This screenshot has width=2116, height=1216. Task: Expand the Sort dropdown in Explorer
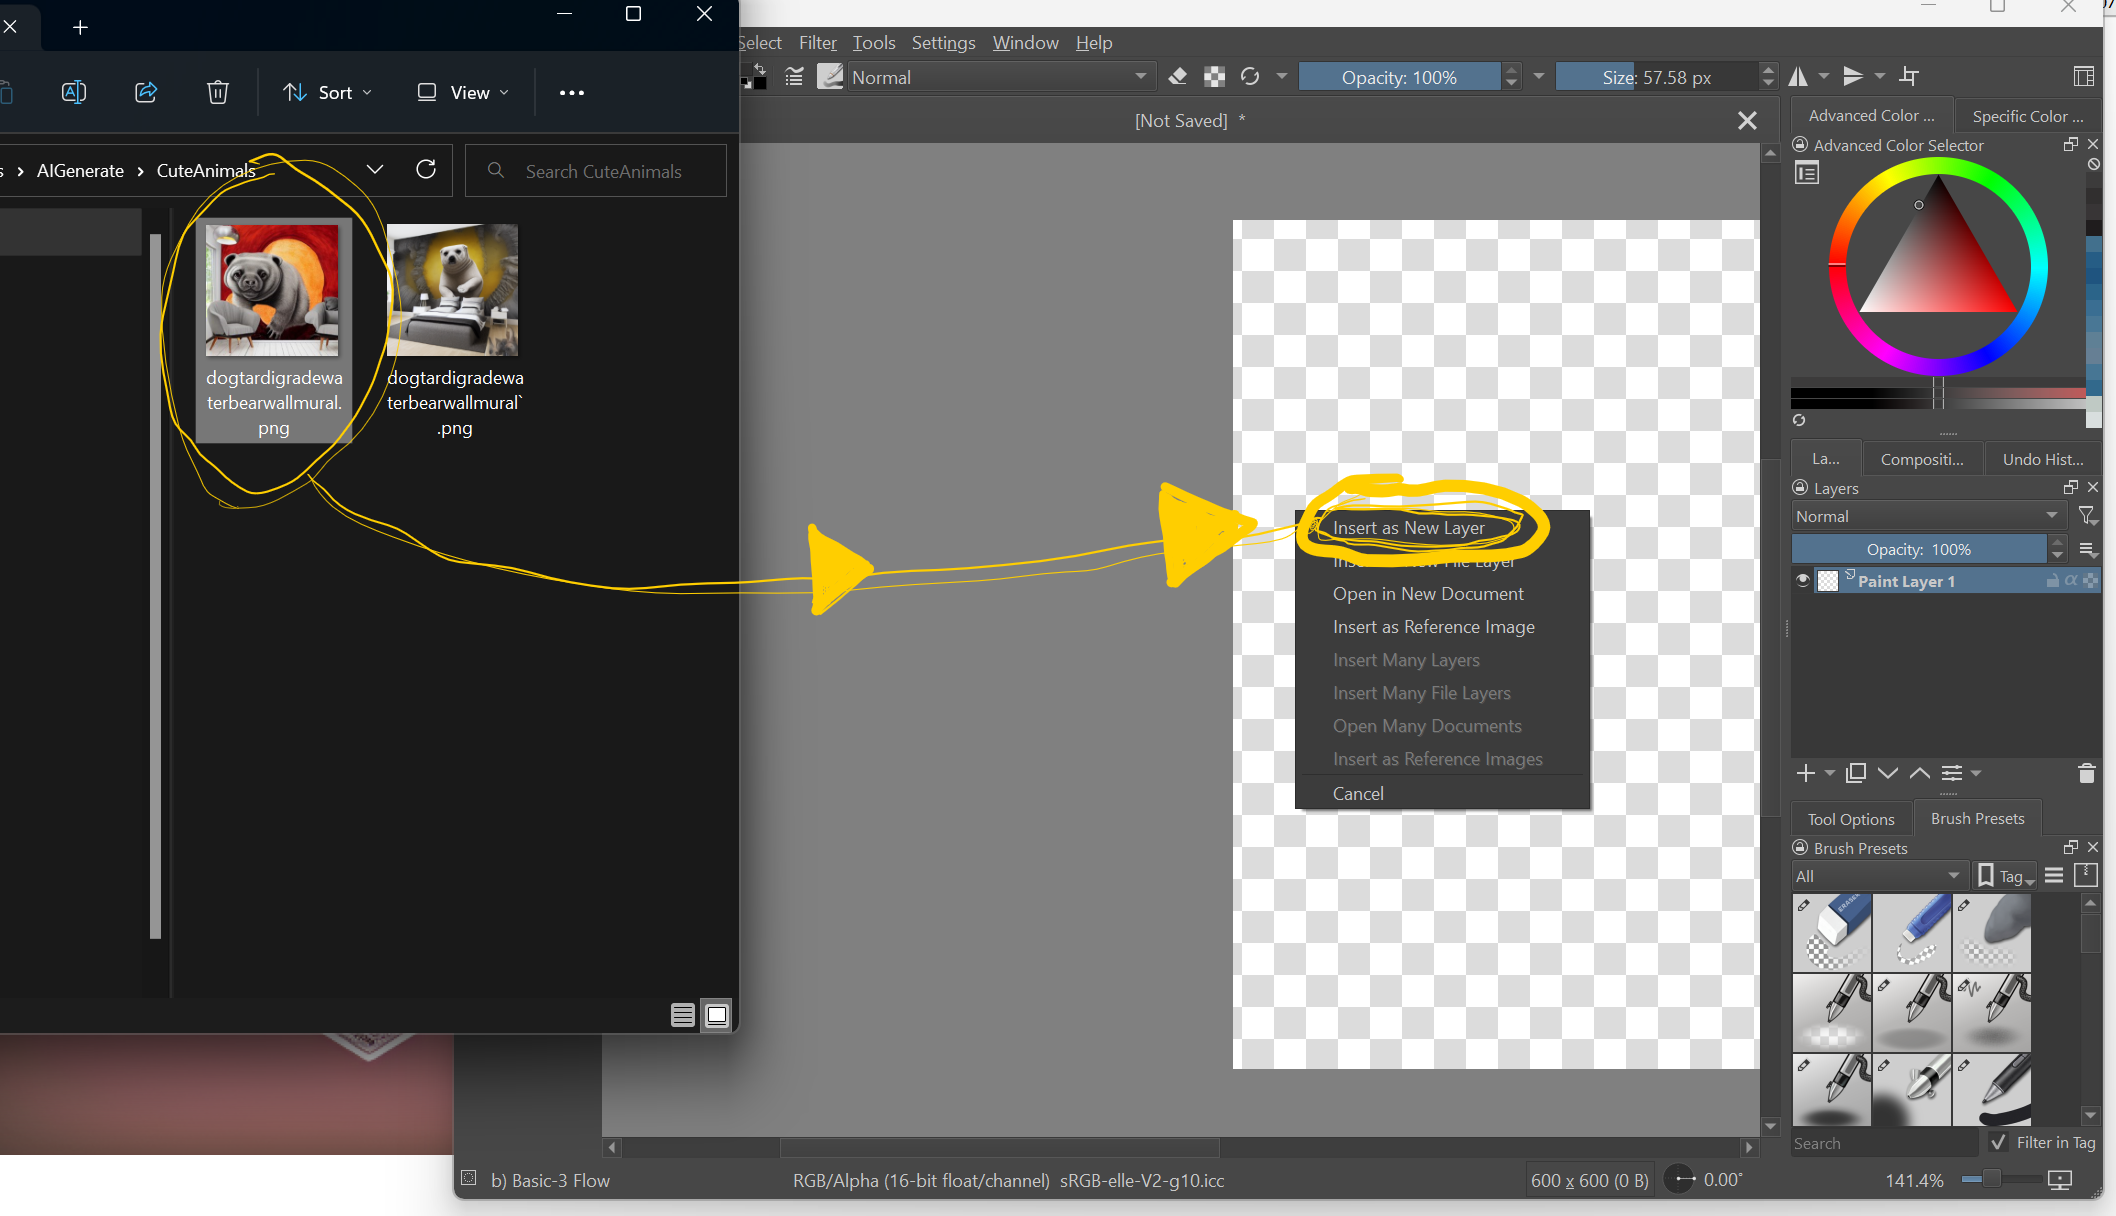[327, 92]
